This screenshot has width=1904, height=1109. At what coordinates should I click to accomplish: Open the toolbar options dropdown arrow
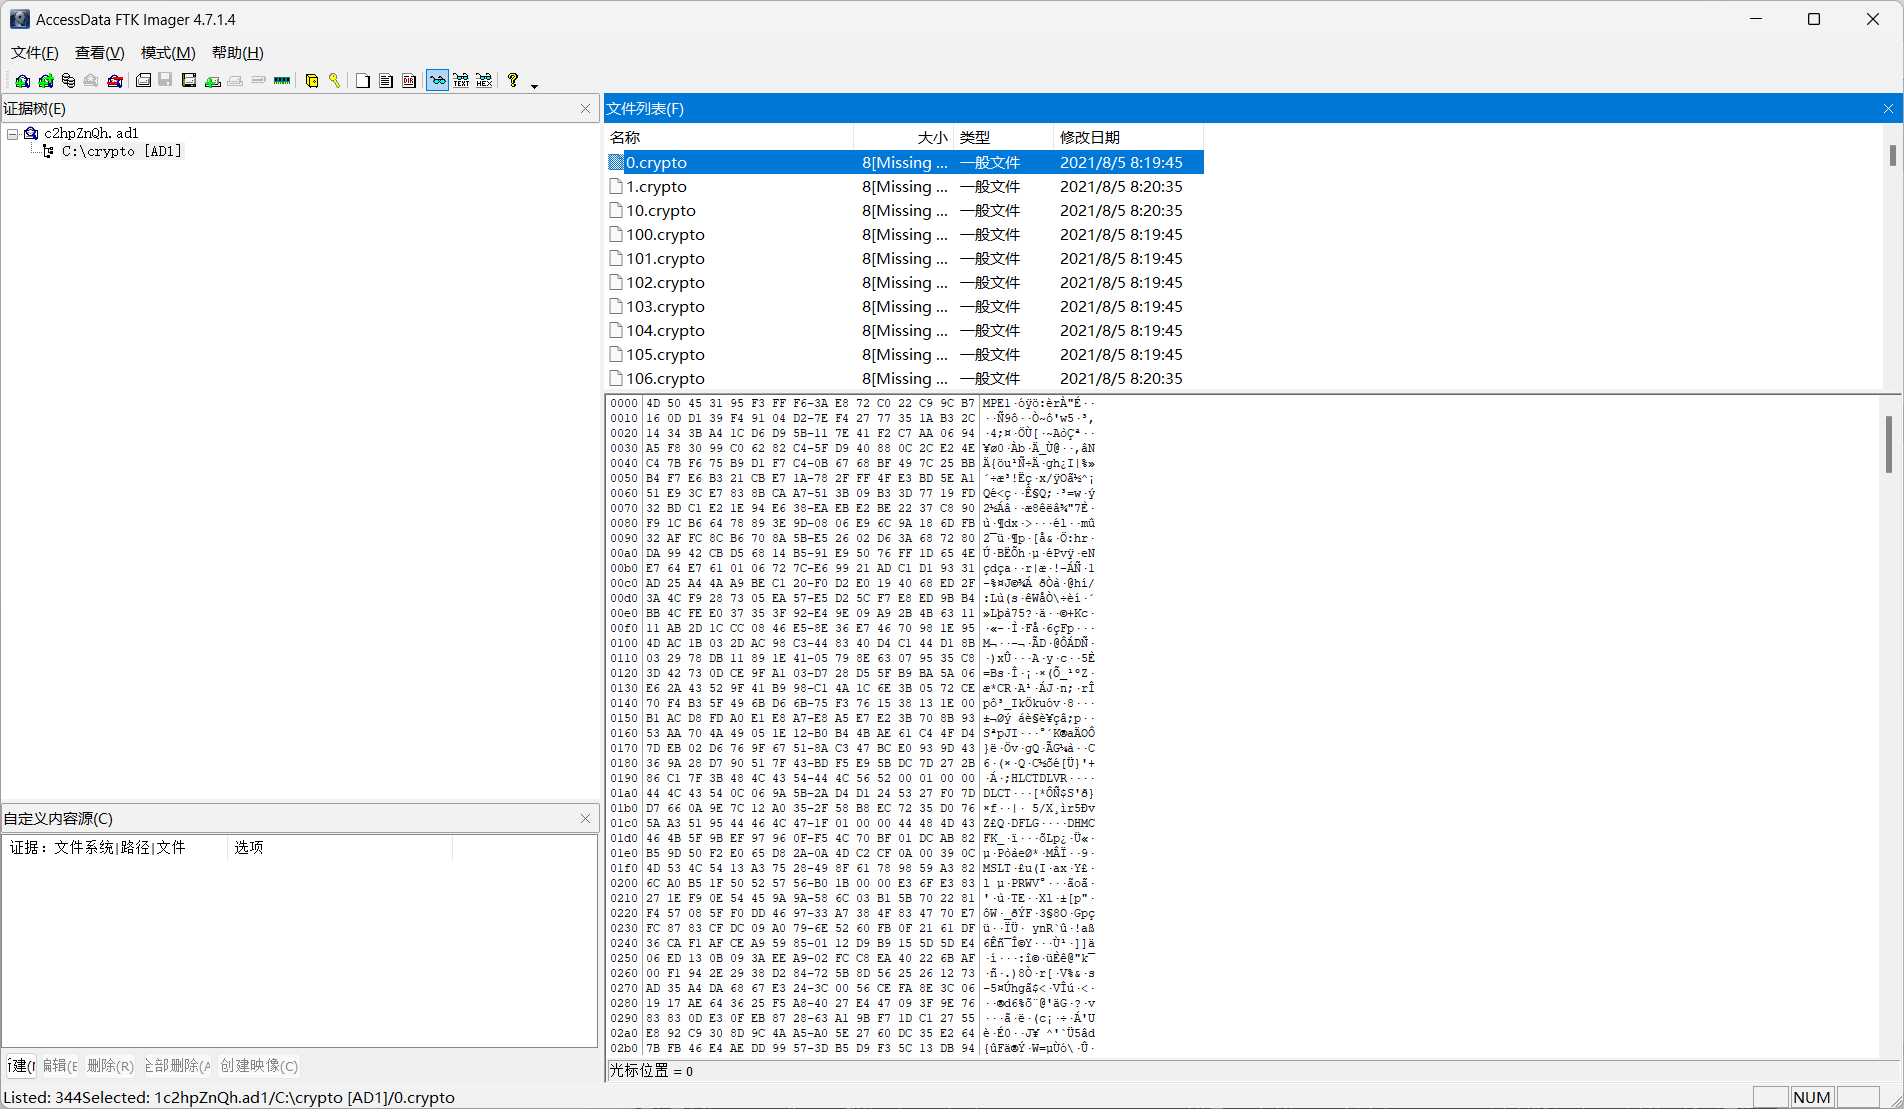pos(534,86)
